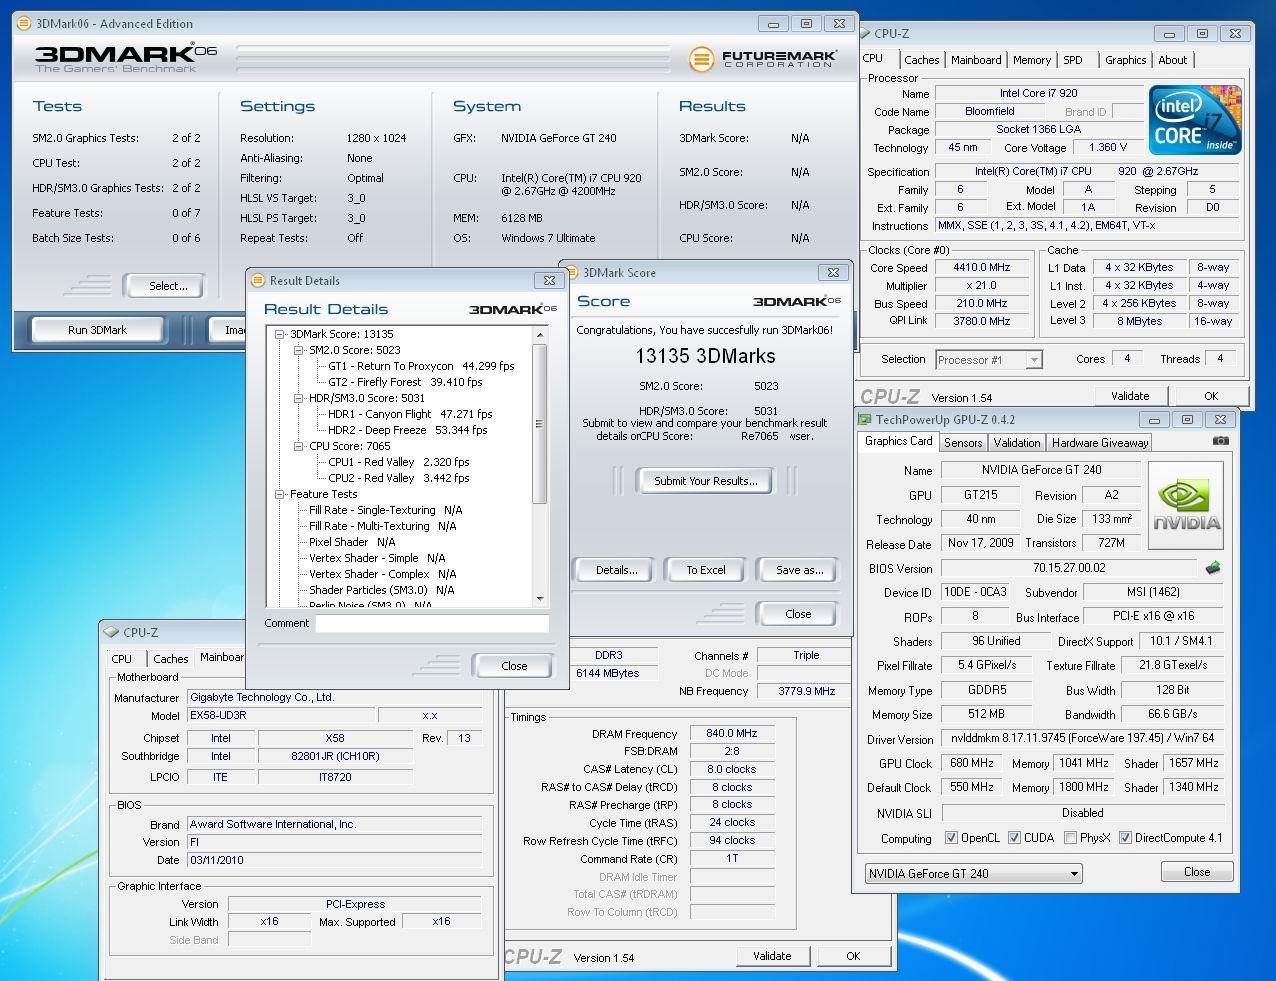Image resolution: width=1276 pixels, height=981 pixels.
Task: Select GT1 - Return To Proxycon result
Action: click(421, 366)
